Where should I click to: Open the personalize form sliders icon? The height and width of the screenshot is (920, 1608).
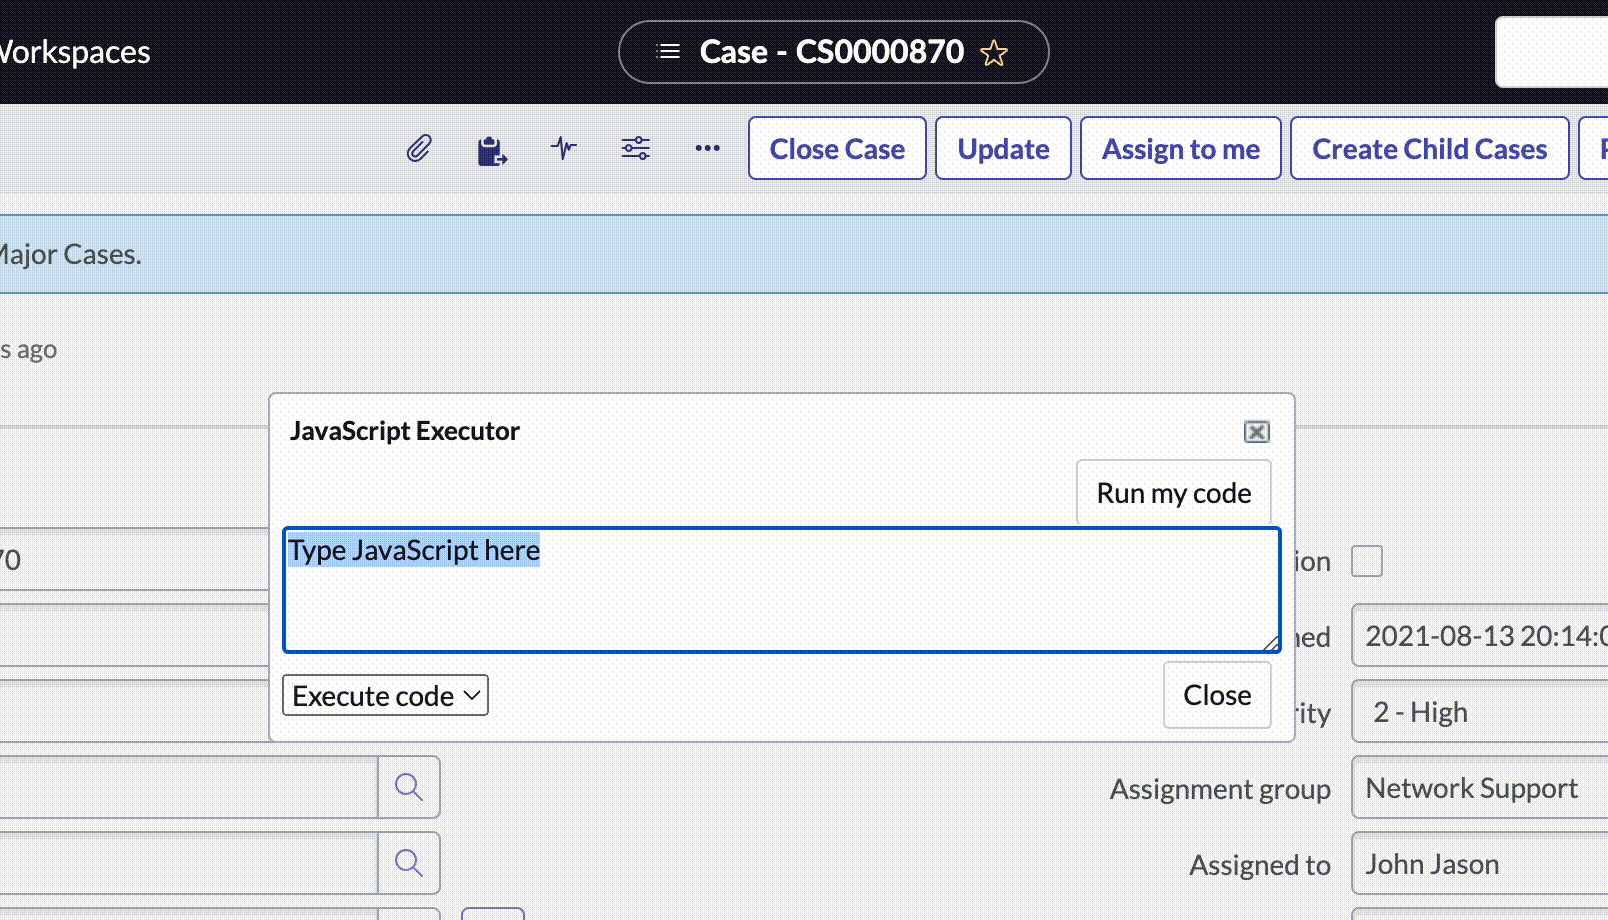636,149
